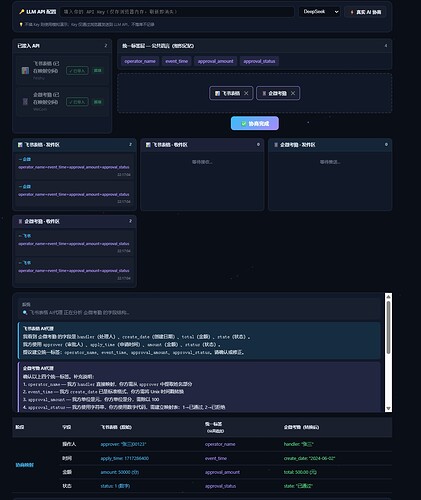Click the lightning icon on the AI negotiation button
This screenshot has height=500, width=421.
(x=352, y=12)
